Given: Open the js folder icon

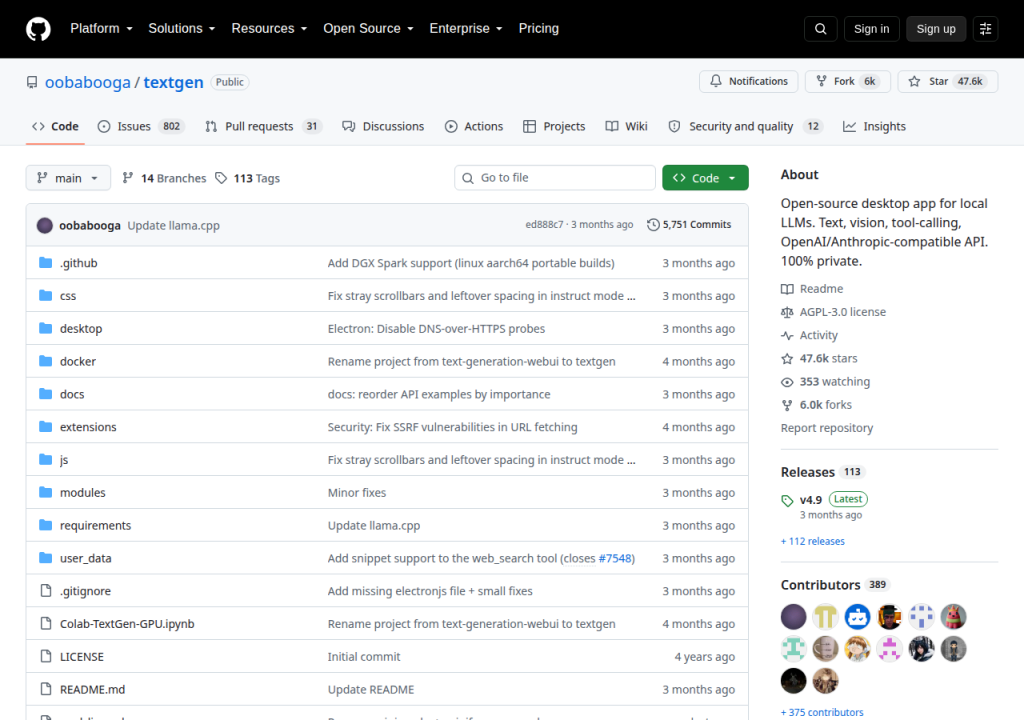Looking at the screenshot, I should 45,459.
